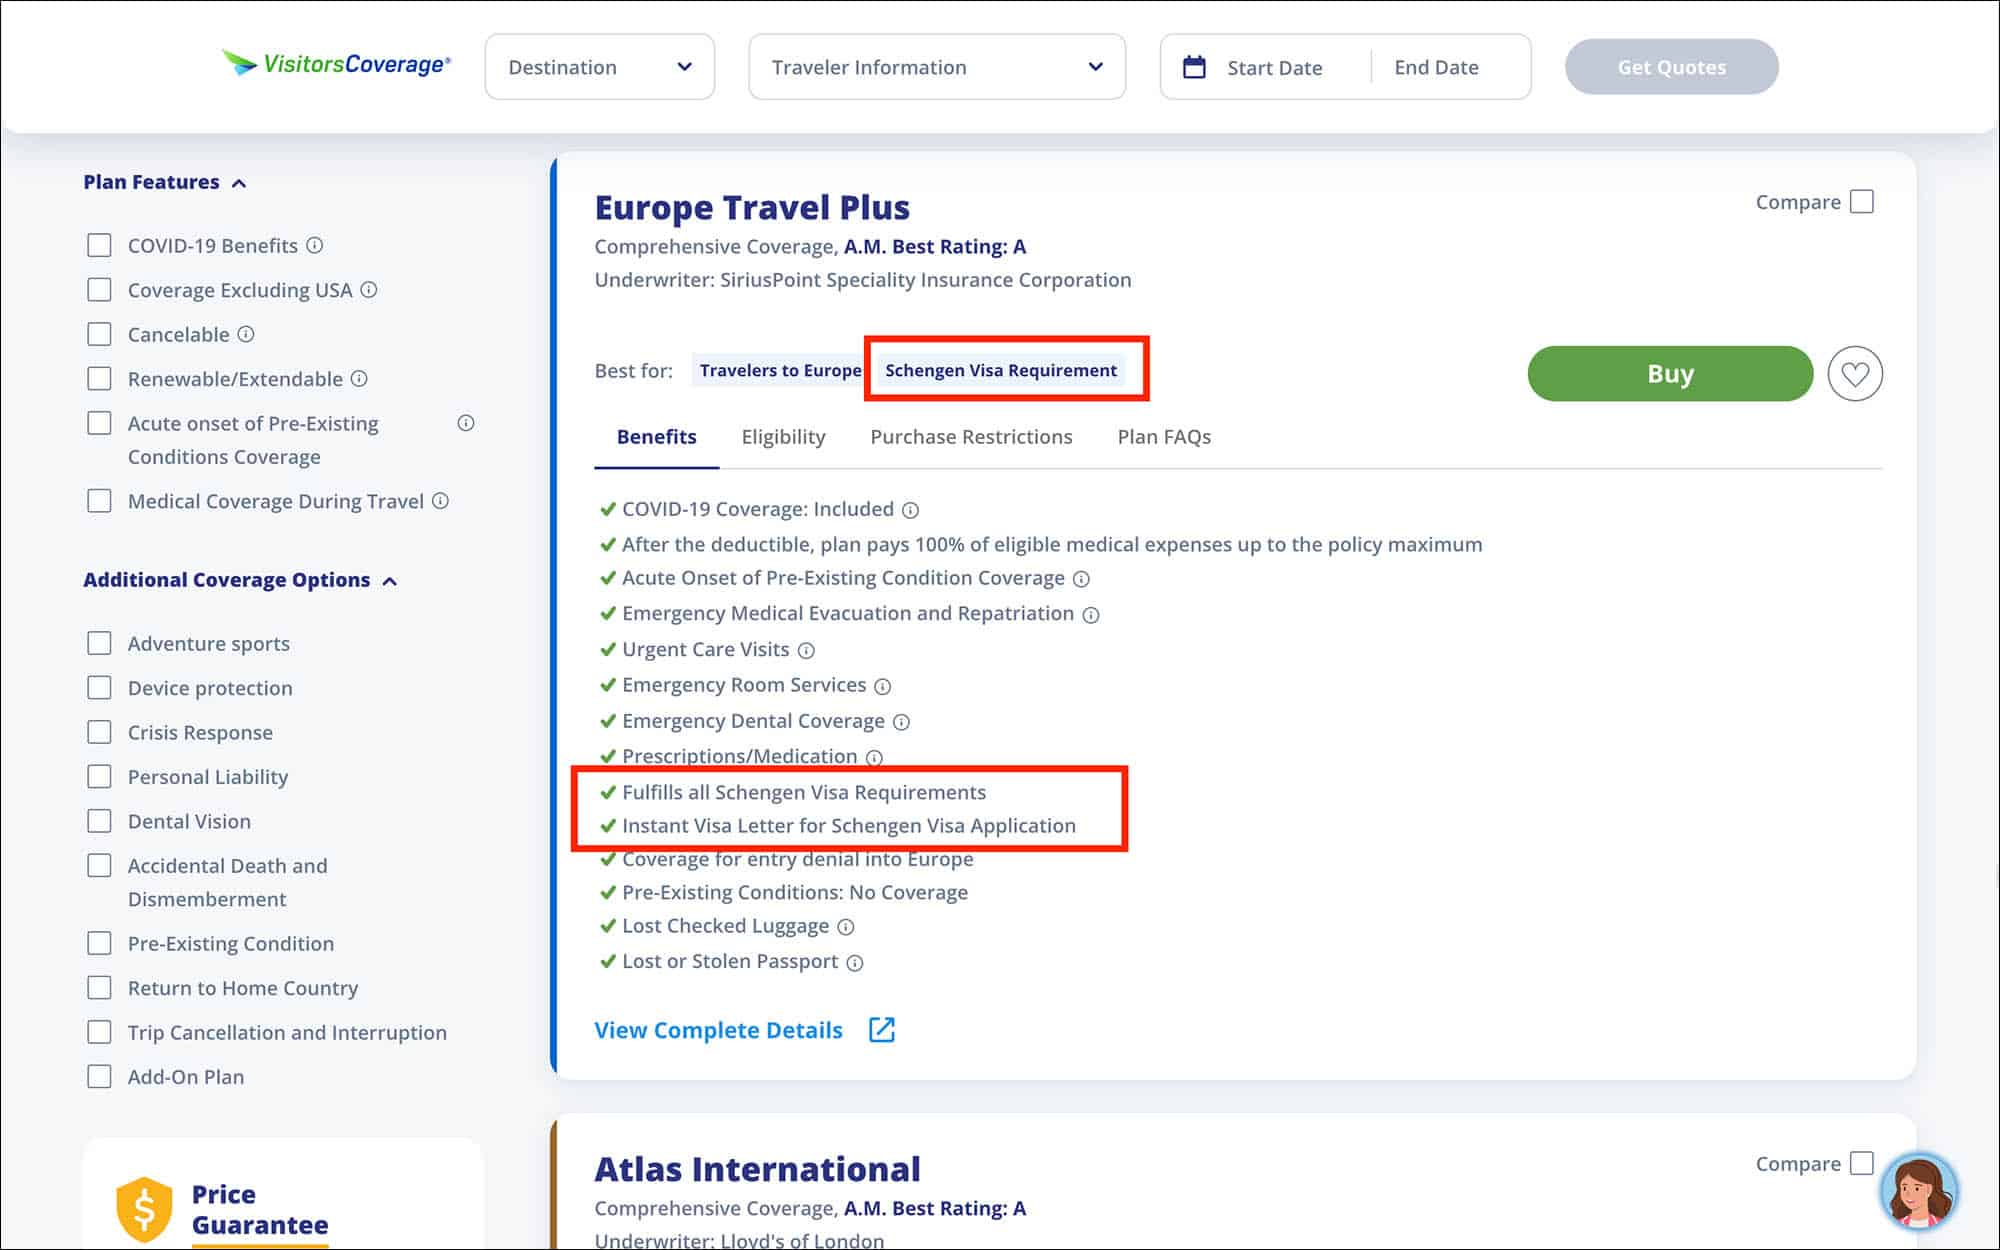Check Compare for Europe Travel Plus
Viewport: 2000px width, 1250px height.
(1861, 201)
